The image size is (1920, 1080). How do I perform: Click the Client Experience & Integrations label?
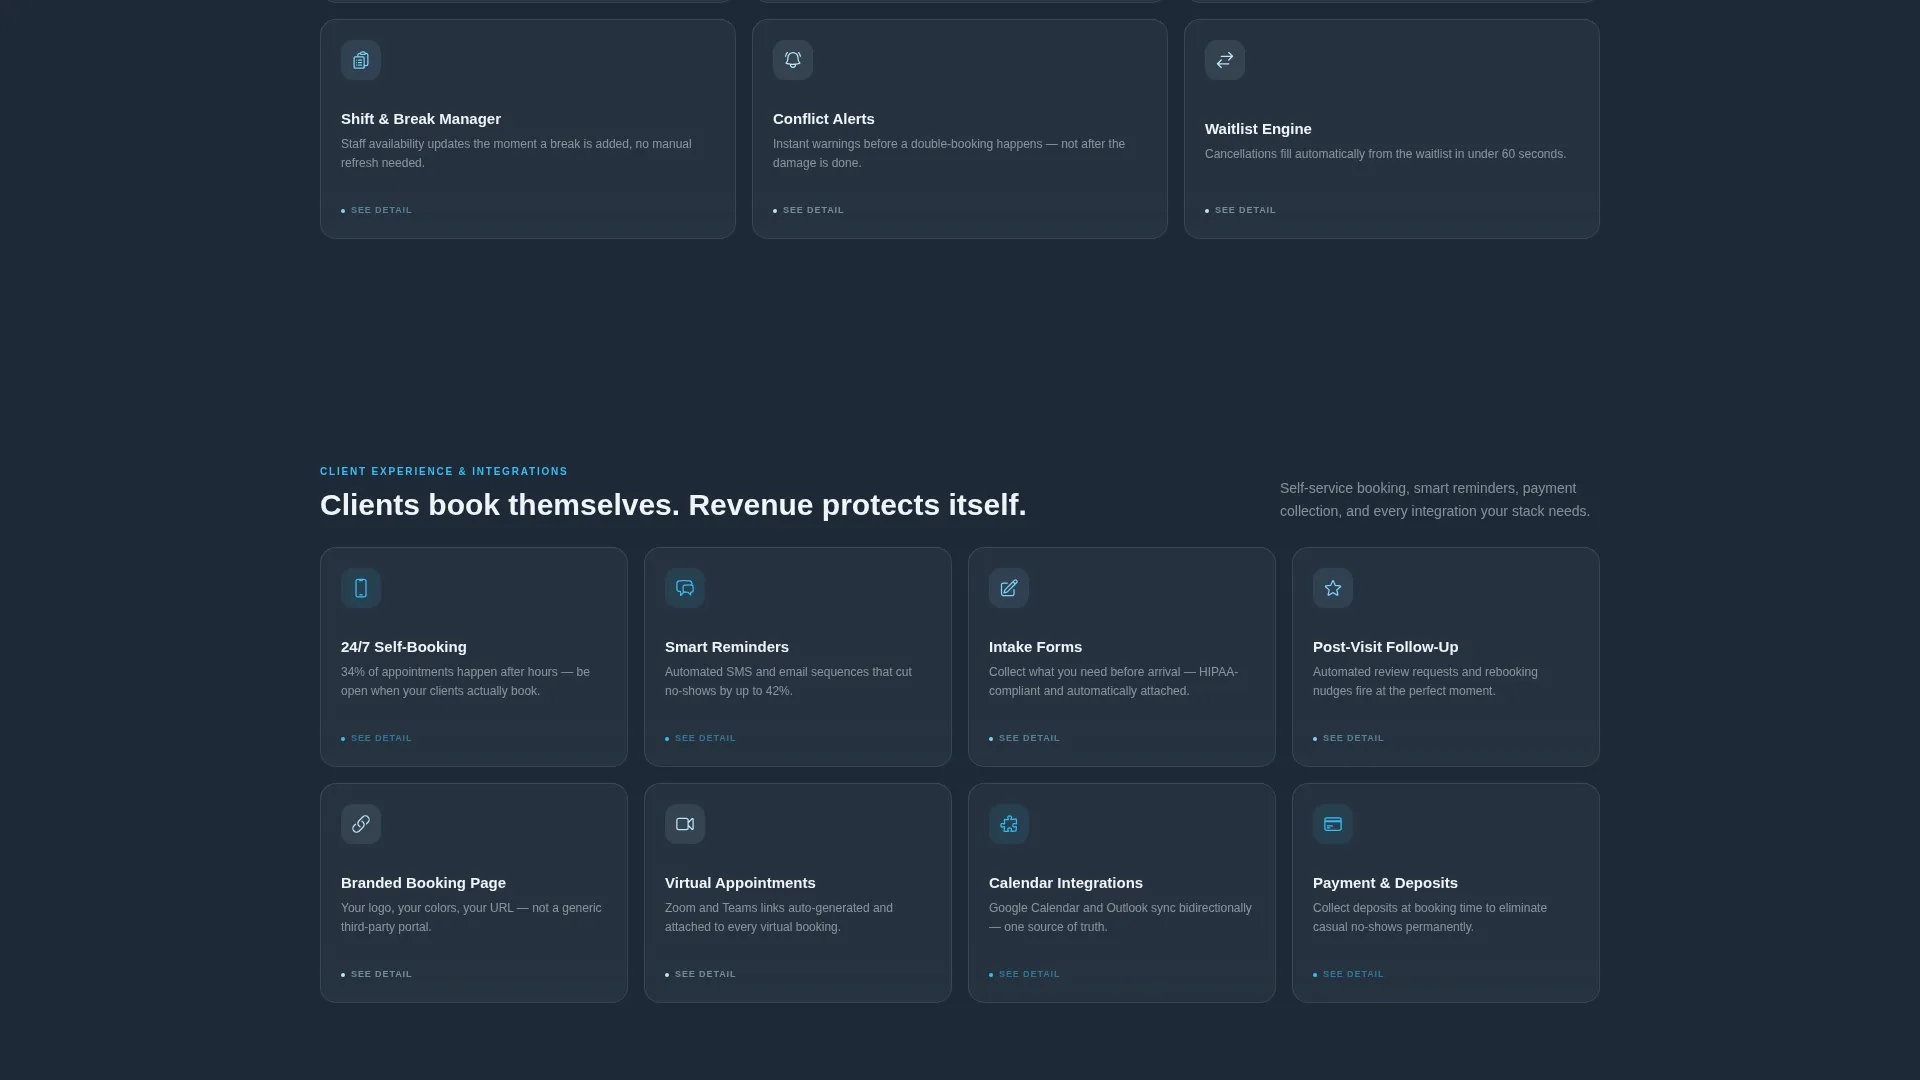444,471
